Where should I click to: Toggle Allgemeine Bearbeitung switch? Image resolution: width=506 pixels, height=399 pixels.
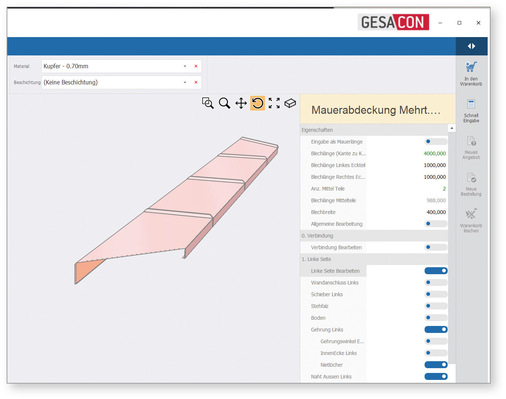436,224
